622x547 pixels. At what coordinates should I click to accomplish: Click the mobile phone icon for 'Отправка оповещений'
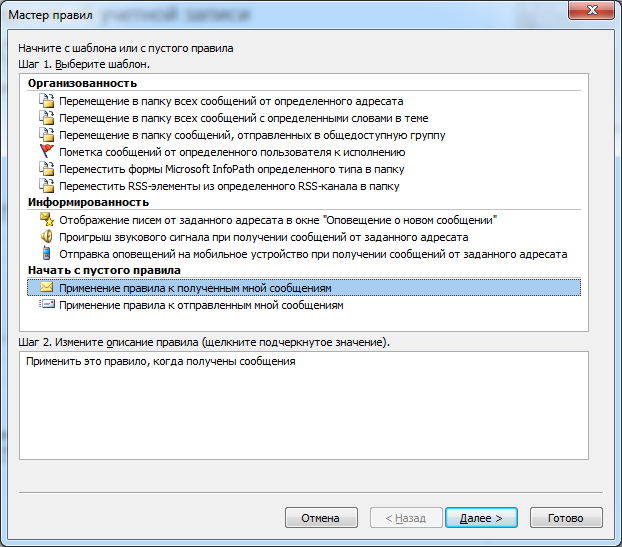[x=46, y=253]
